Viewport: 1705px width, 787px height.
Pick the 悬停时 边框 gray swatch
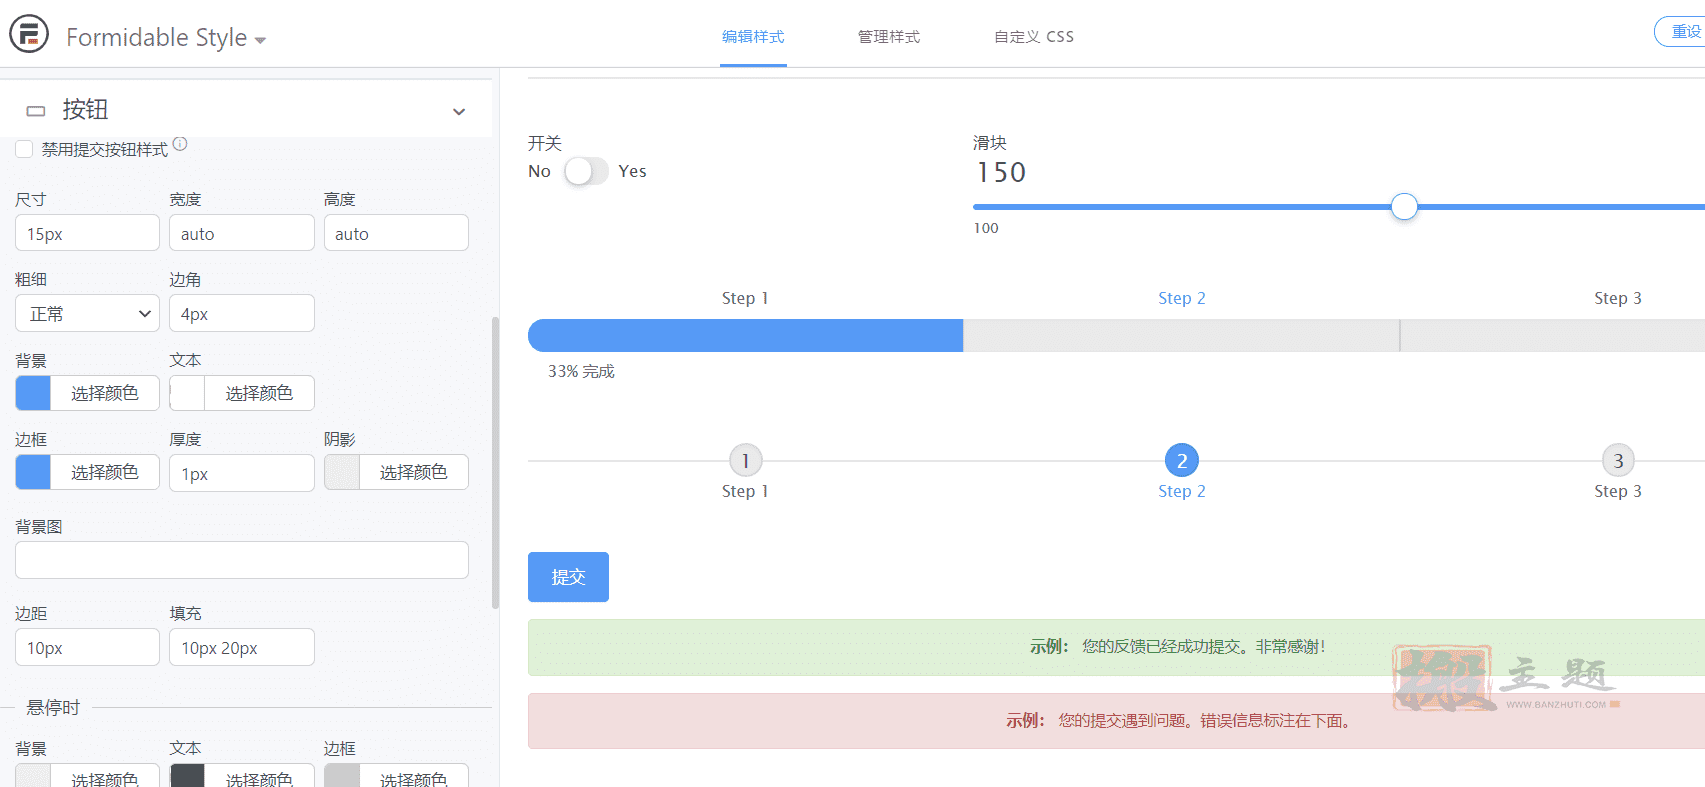[342, 776]
